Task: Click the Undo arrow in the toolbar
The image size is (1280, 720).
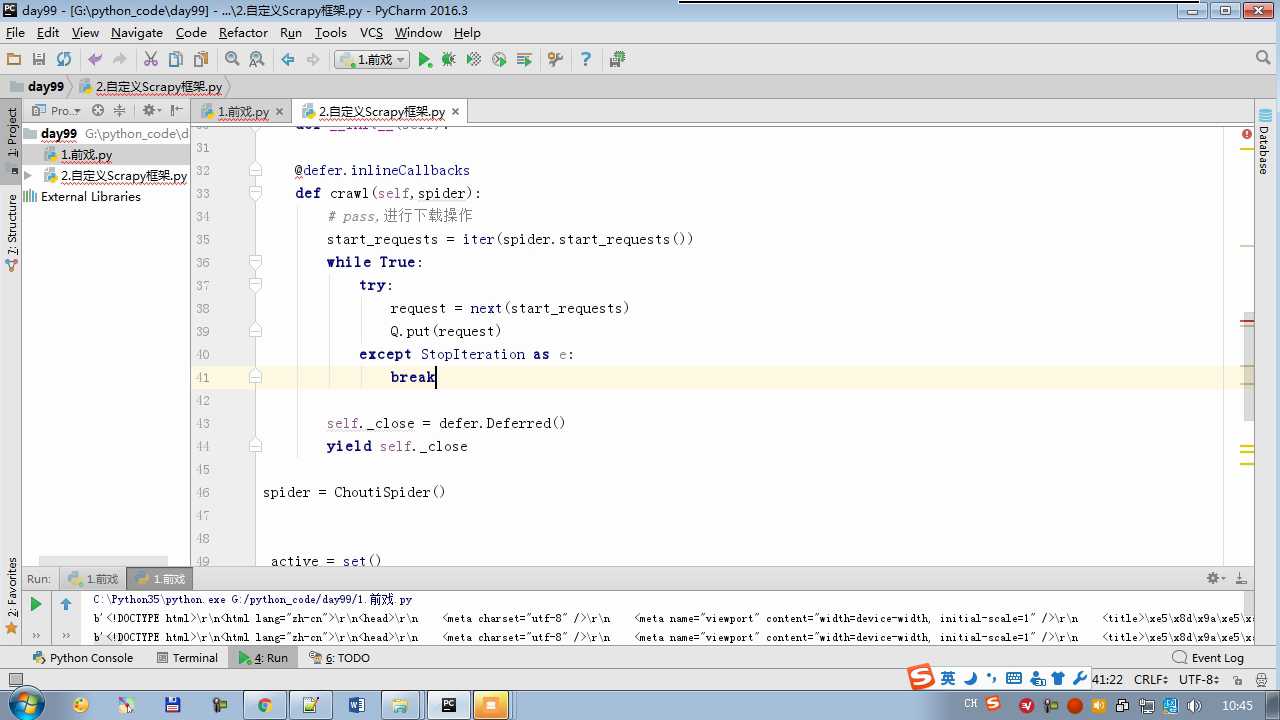Action: tap(95, 59)
